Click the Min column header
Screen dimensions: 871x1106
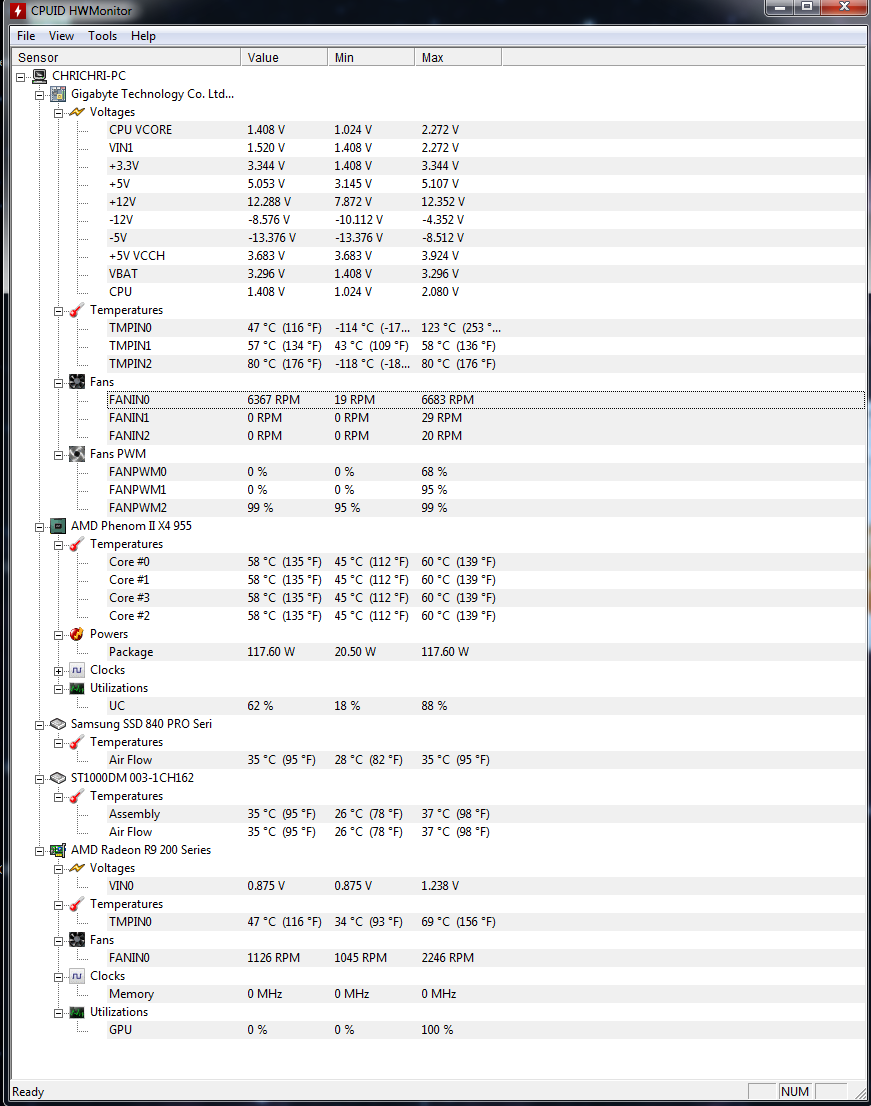pyautogui.click(x=371, y=57)
